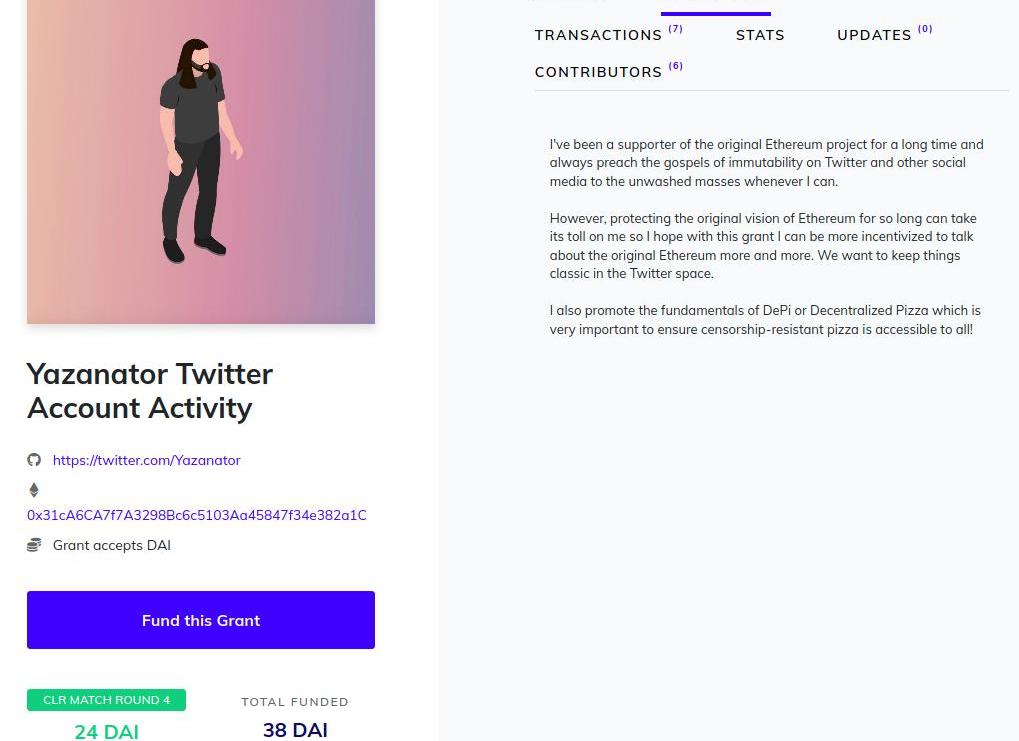Click the Contributors count badge showing 6
Image resolution: width=1019 pixels, height=741 pixels.
pyautogui.click(x=676, y=66)
